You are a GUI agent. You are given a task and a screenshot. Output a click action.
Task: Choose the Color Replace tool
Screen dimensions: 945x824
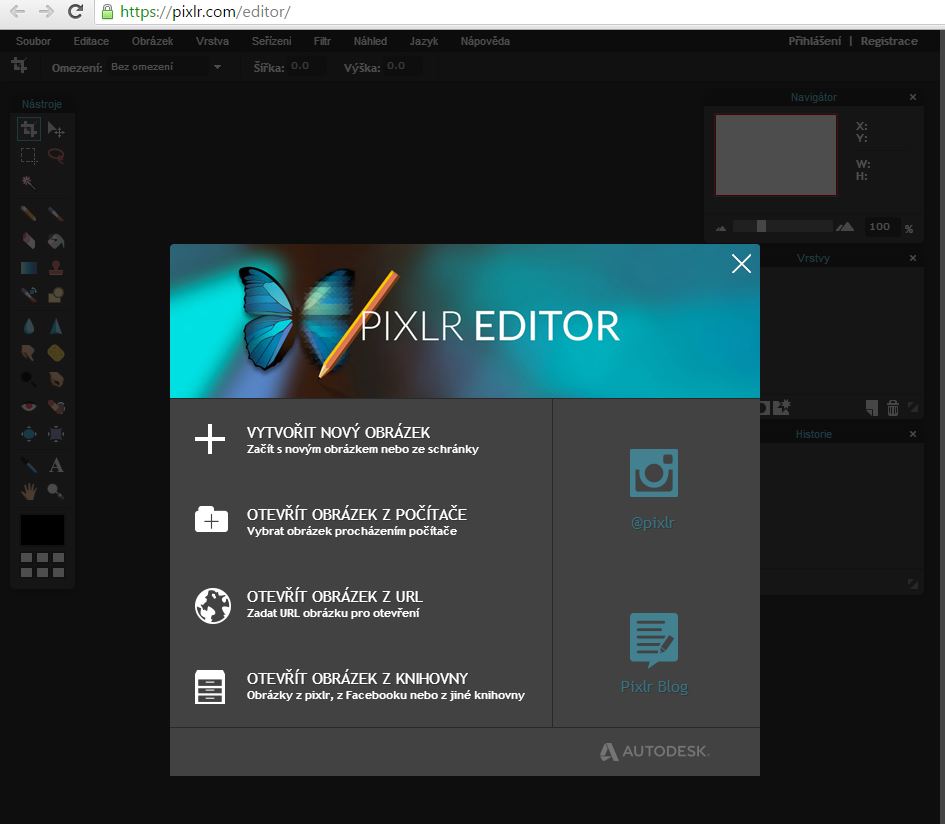tap(28, 294)
